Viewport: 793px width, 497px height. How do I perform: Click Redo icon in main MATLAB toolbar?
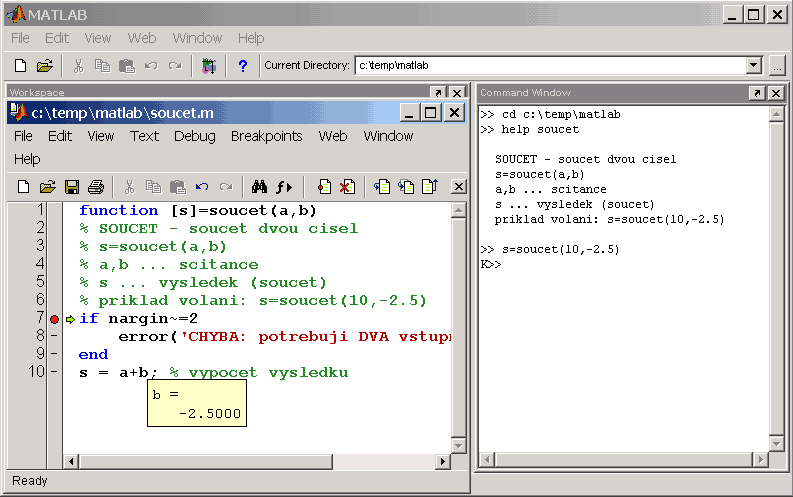pyautogui.click(x=175, y=66)
